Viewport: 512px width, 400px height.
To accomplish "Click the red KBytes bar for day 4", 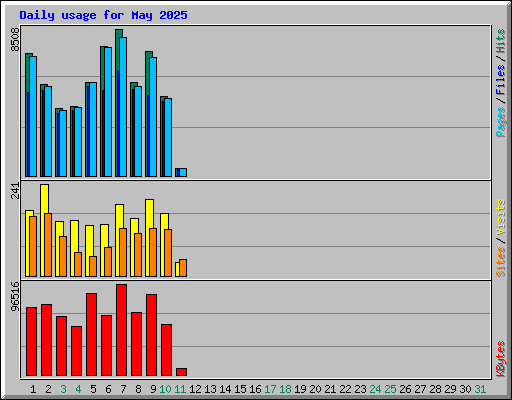I will (x=77, y=351).
